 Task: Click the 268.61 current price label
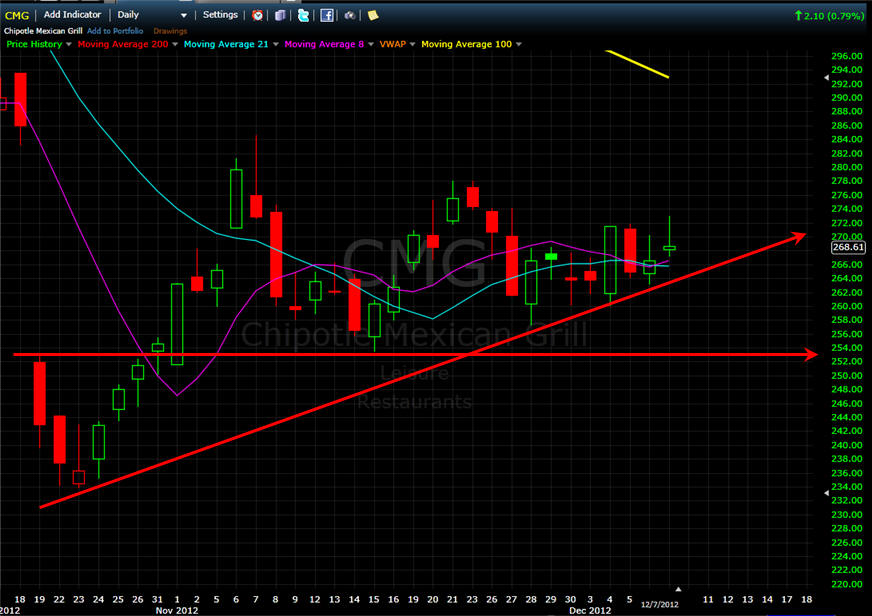pyautogui.click(x=851, y=247)
